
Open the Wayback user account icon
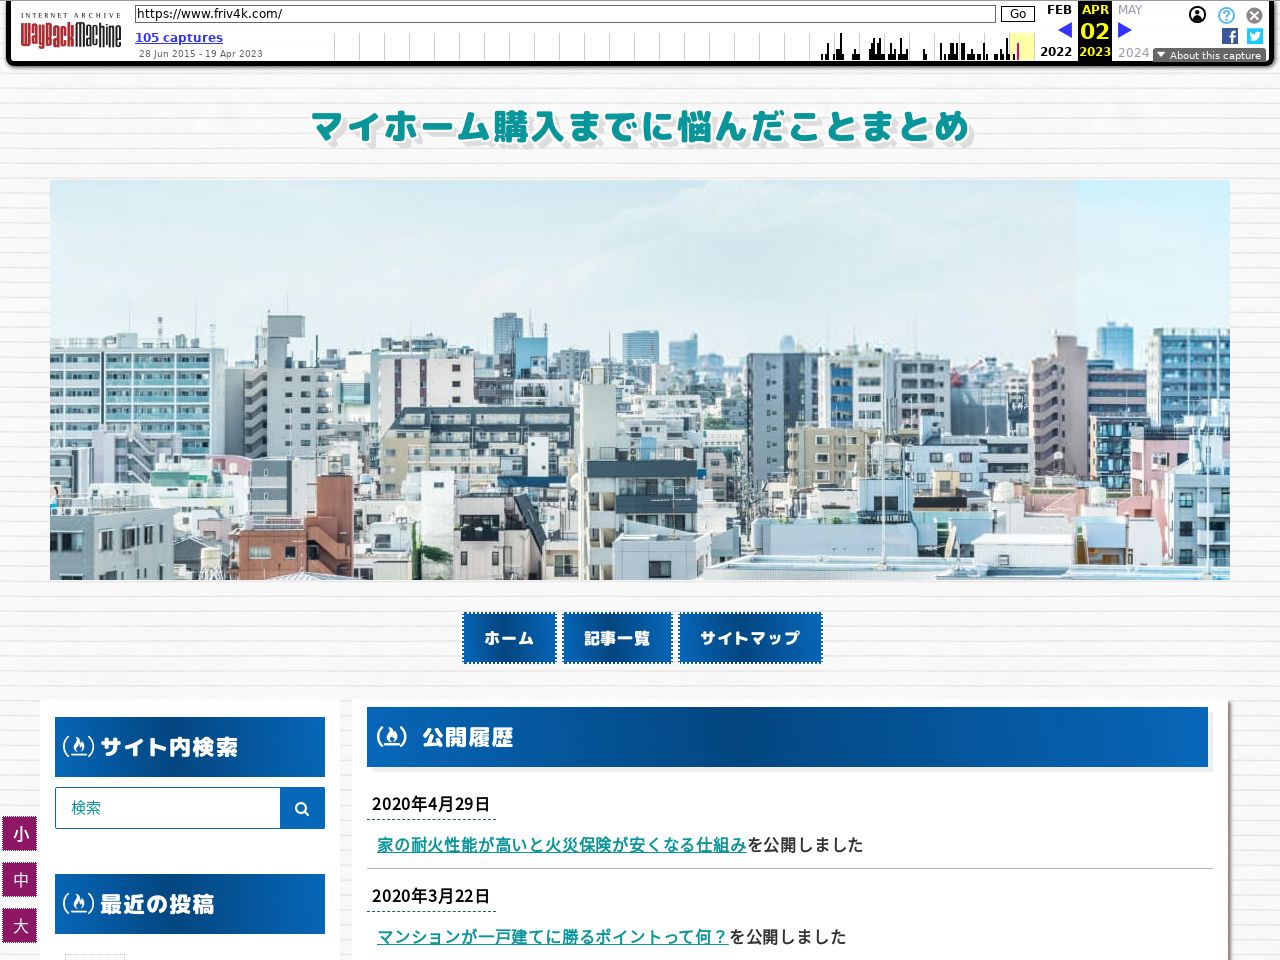click(x=1197, y=15)
